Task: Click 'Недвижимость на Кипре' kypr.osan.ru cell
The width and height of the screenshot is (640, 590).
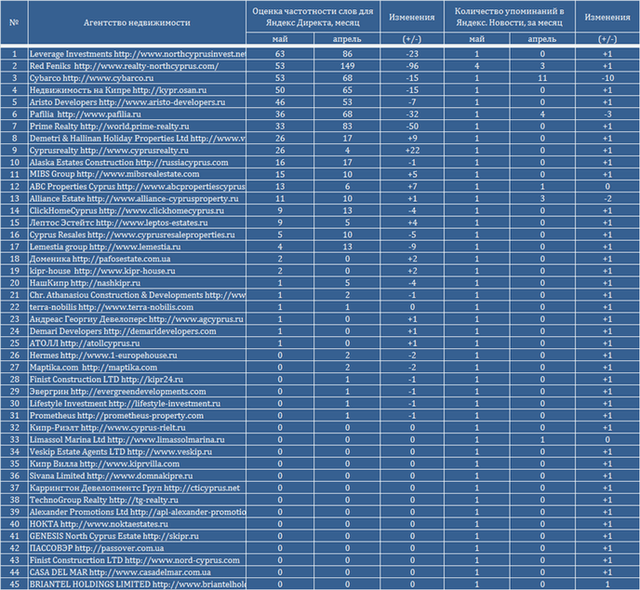Action: (137, 90)
